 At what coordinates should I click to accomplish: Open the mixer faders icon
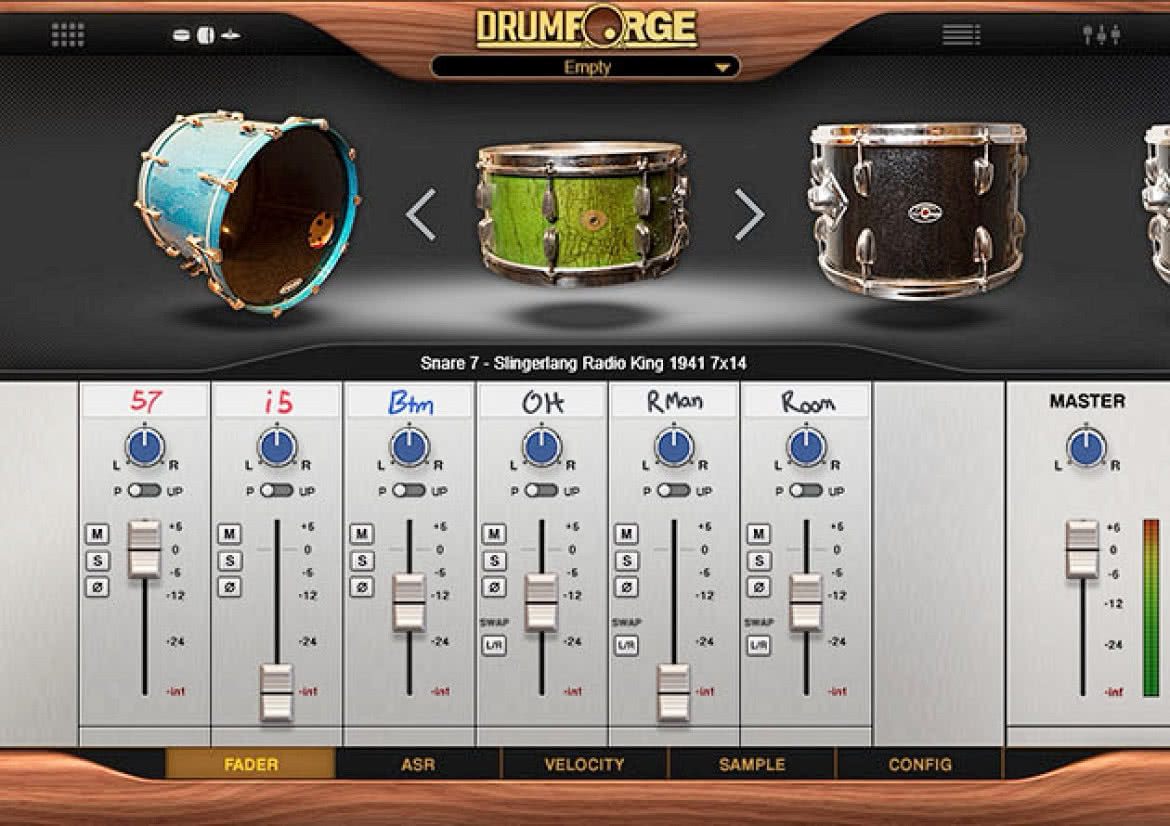(1101, 34)
